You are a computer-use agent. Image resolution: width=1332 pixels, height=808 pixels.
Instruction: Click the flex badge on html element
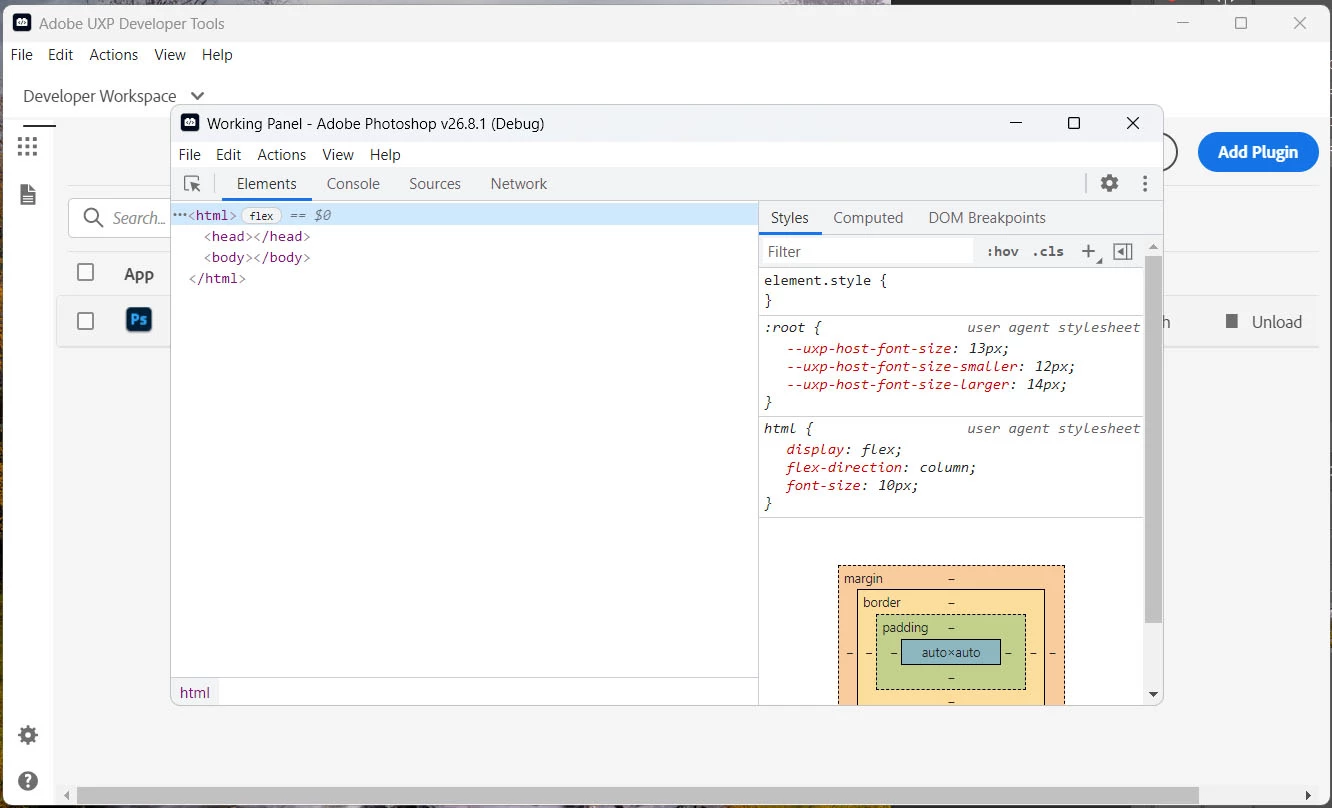[x=261, y=215]
